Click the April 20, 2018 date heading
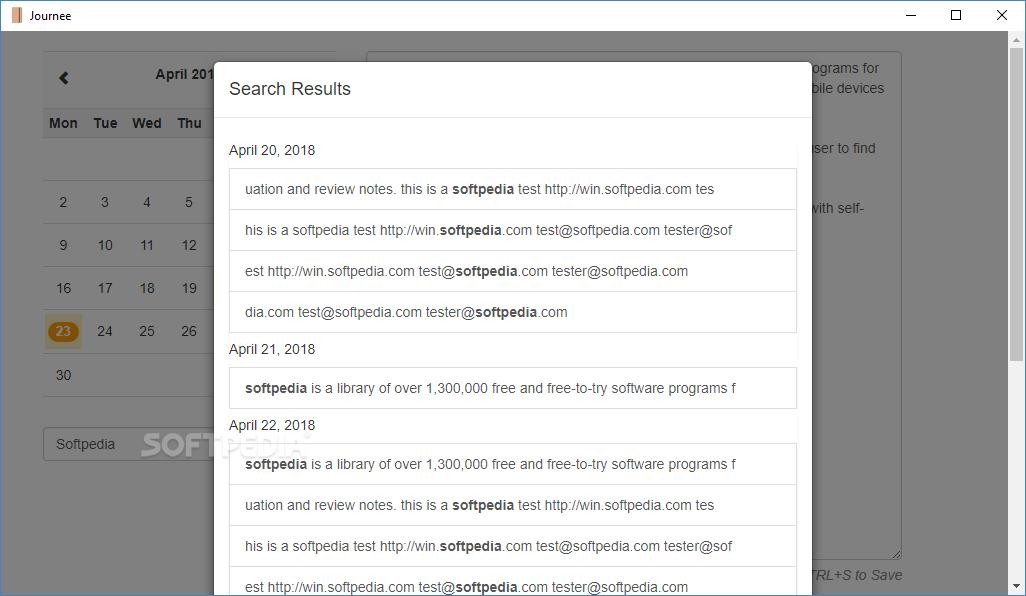1026x596 pixels. [272, 150]
